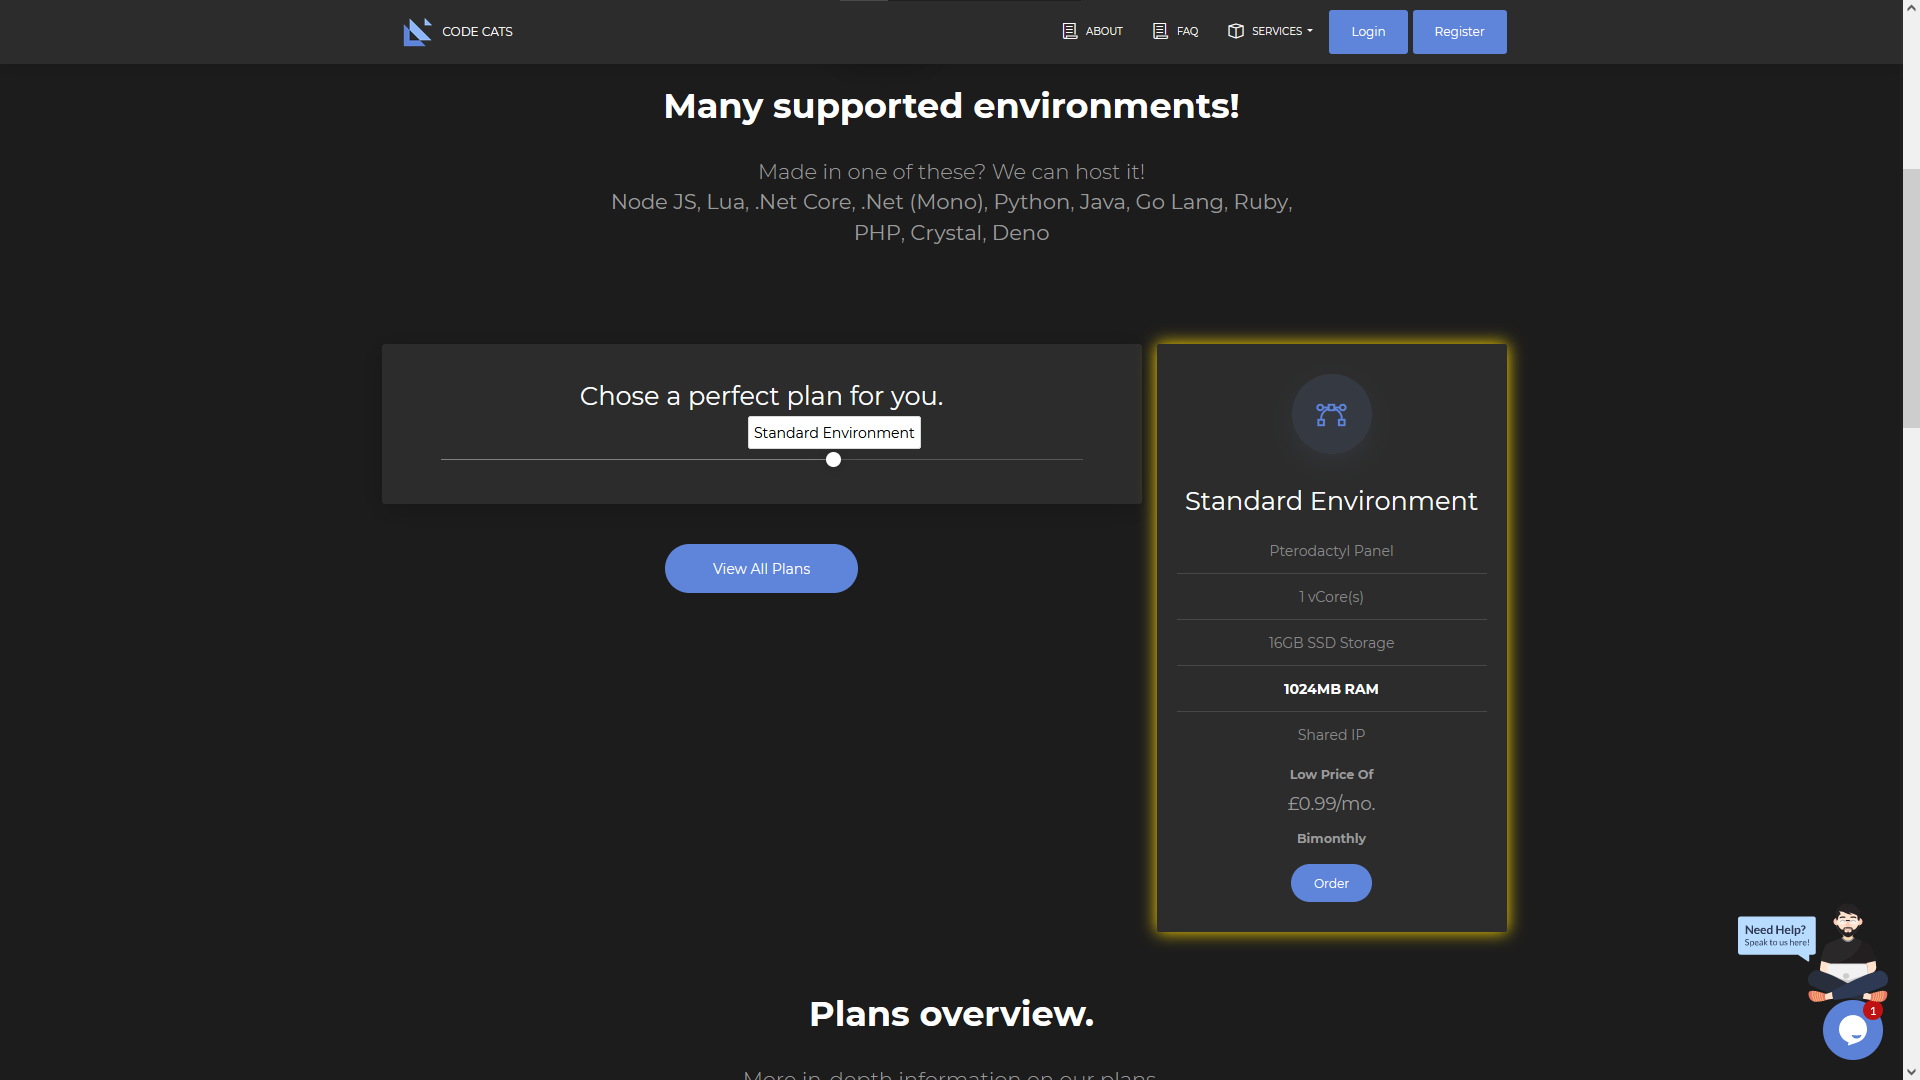Click the Made in one of these text

[951, 172]
